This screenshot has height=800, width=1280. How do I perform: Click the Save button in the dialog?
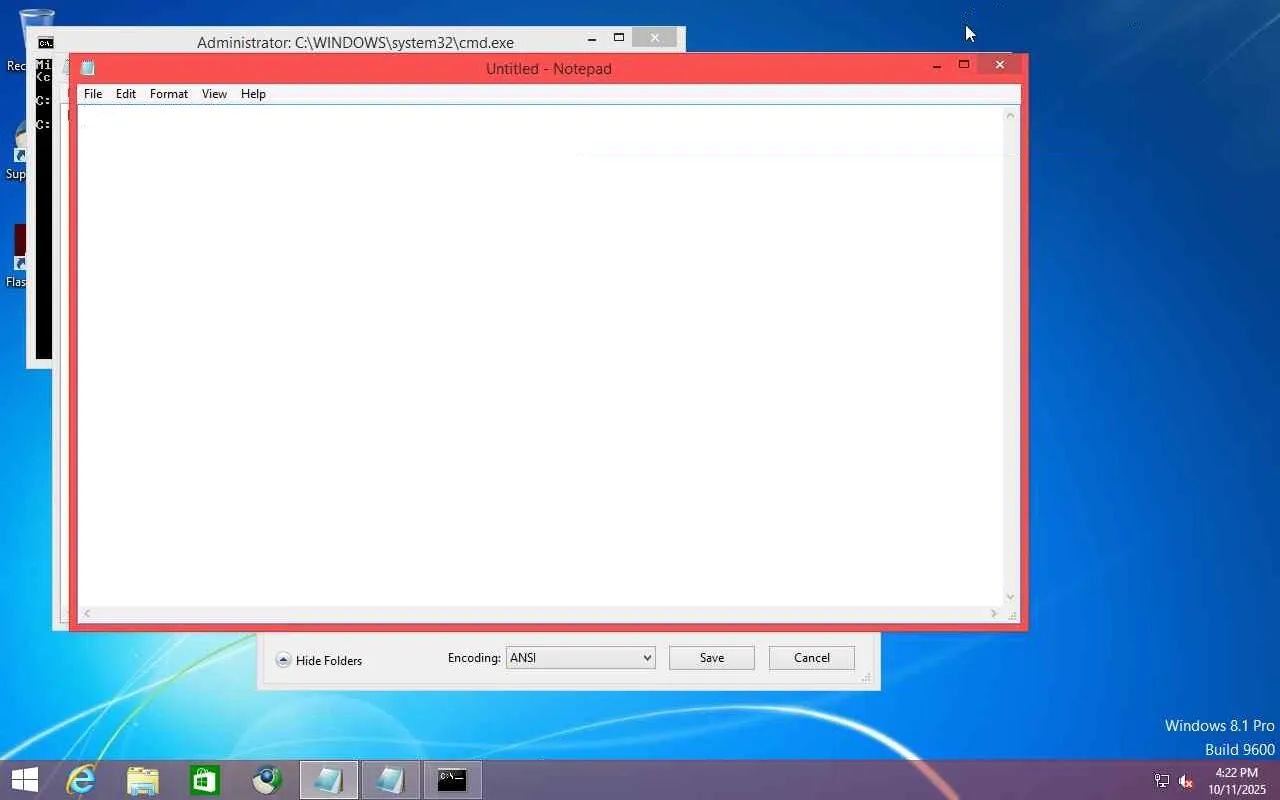(712, 658)
